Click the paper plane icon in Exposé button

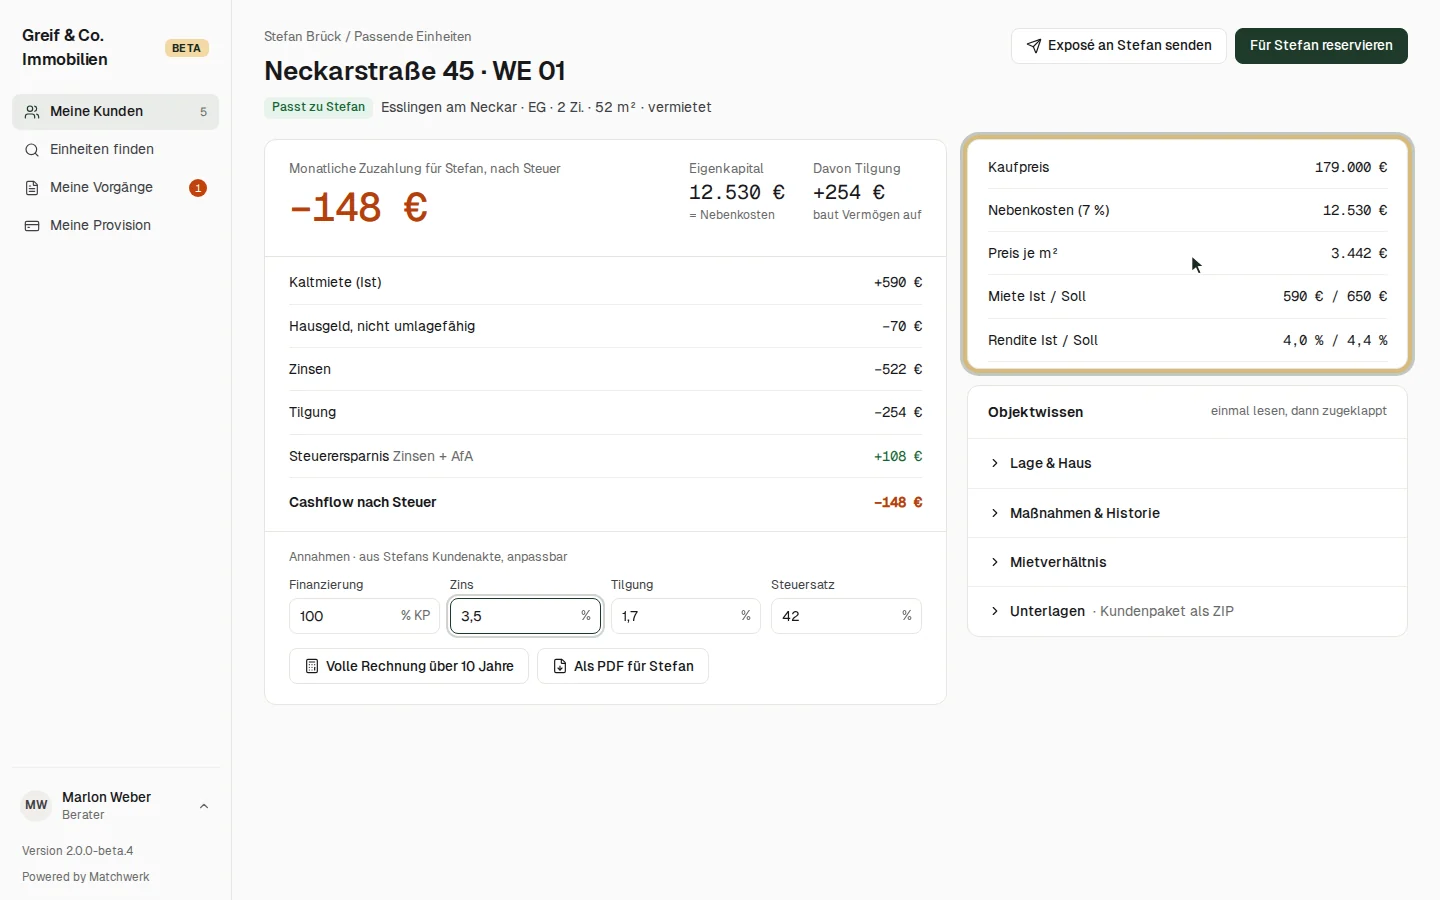pyautogui.click(x=1034, y=46)
